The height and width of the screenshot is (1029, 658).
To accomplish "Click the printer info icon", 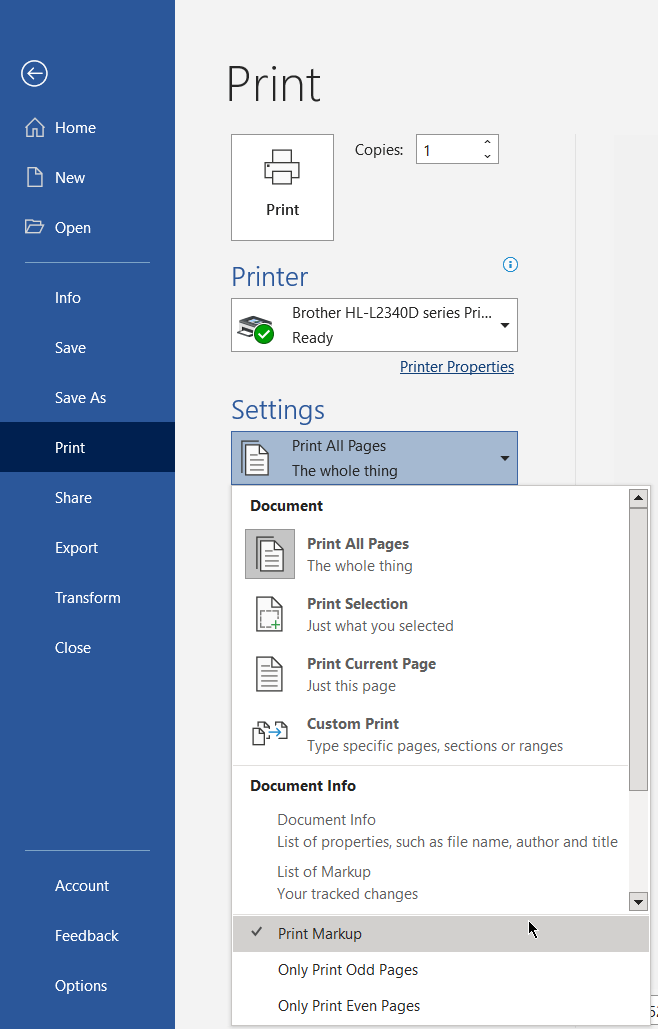I will [510, 264].
